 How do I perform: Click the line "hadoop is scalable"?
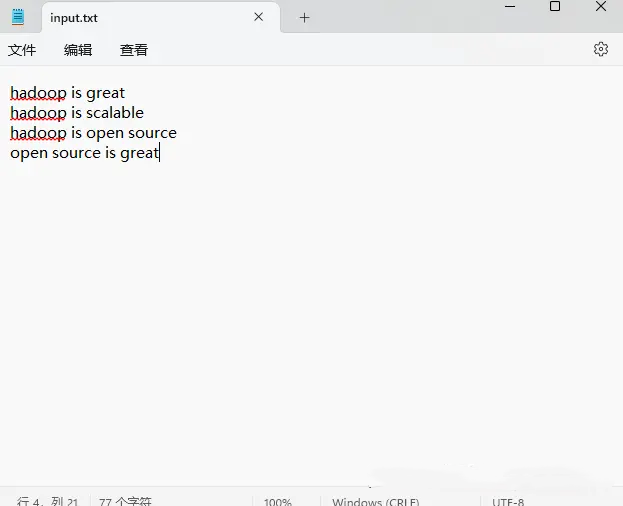point(77,113)
